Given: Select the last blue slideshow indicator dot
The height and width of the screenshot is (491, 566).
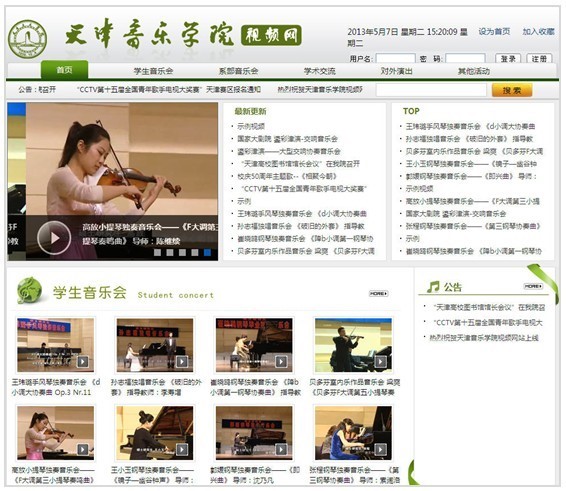Looking at the screenshot, I should (207, 252).
